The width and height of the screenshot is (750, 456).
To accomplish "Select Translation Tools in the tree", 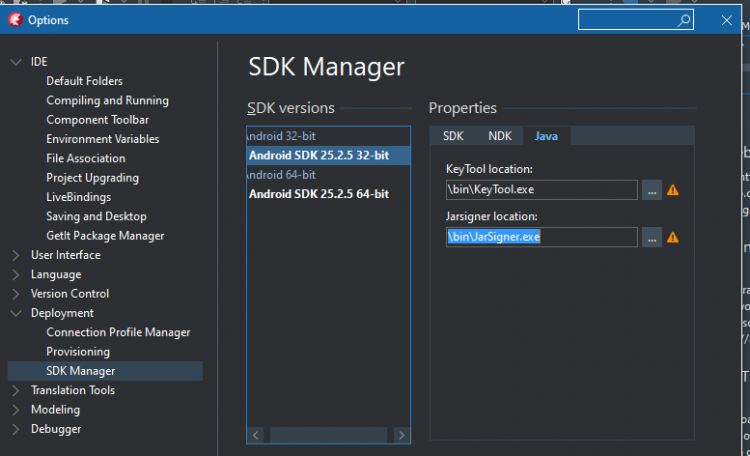I will pyautogui.click(x=73, y=390).
